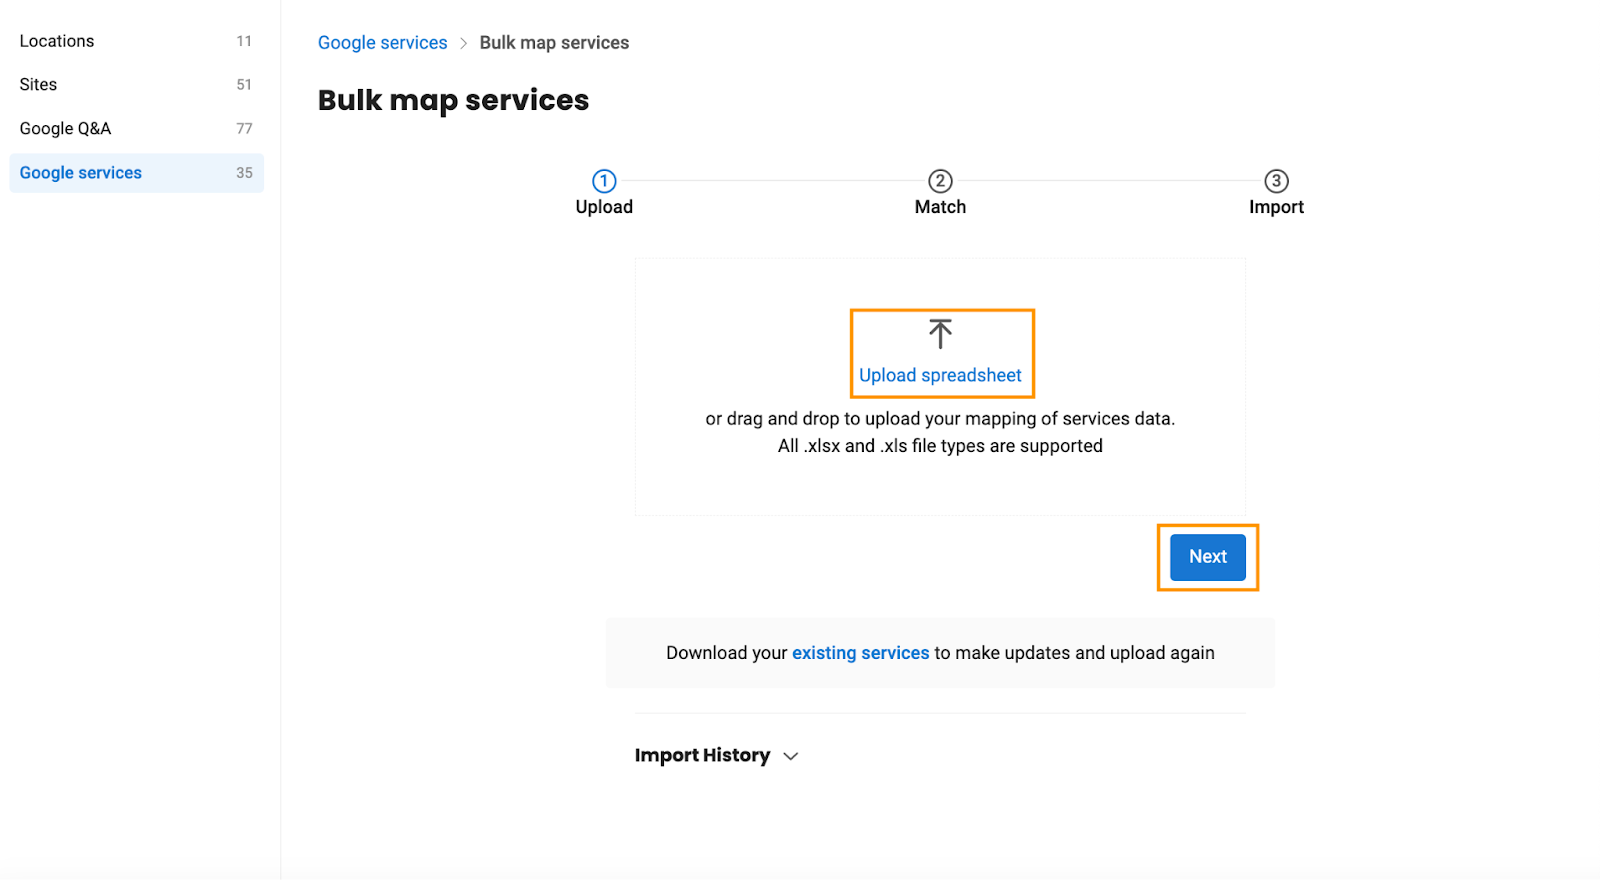Viewport: 1600px width, 880px height.
Task: Go to Google services breadcrumb link
Action: coord(383,43)
